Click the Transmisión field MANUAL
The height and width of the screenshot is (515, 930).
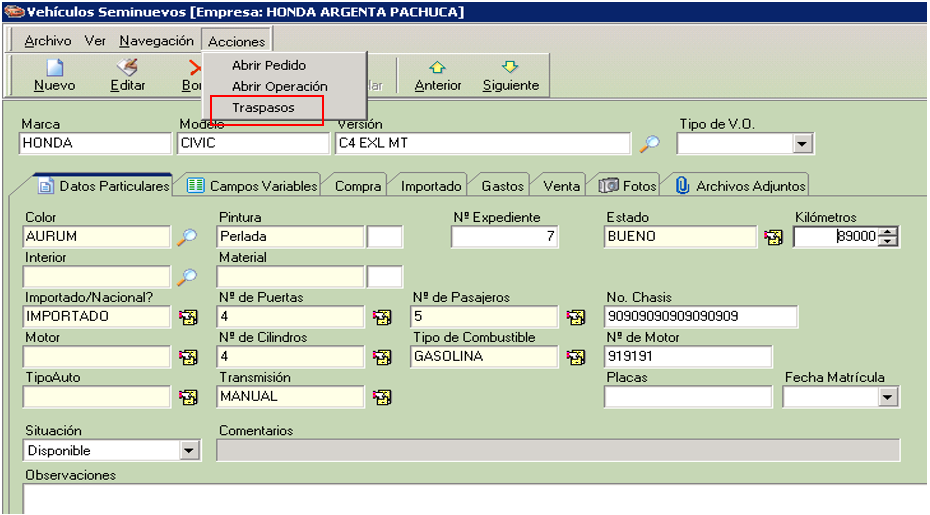(x=290, y=397)
